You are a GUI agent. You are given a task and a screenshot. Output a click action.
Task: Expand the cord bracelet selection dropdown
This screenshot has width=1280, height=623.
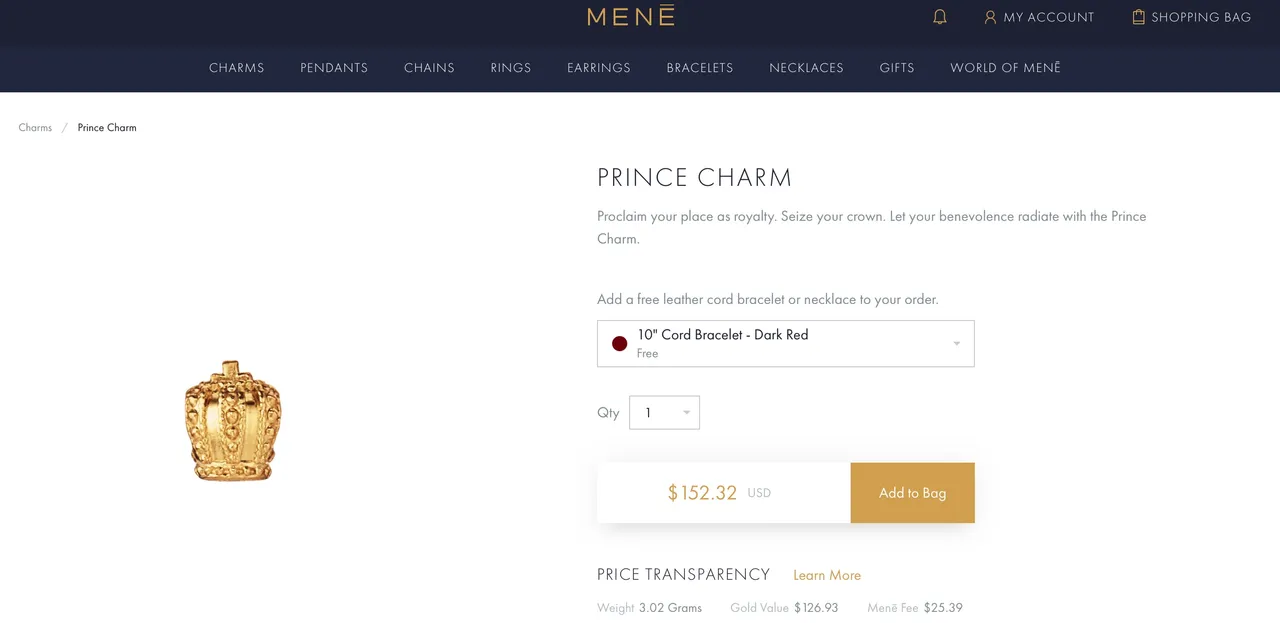786,343
